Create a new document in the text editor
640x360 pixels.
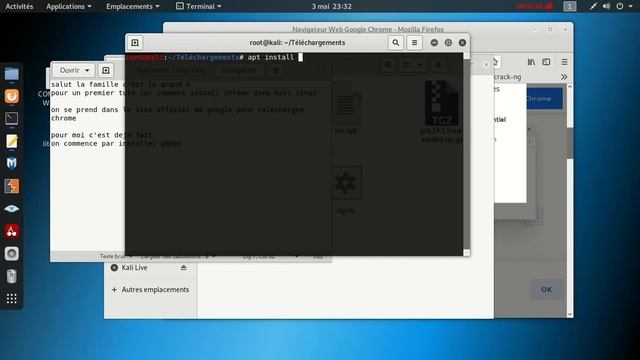click(106, 70)
